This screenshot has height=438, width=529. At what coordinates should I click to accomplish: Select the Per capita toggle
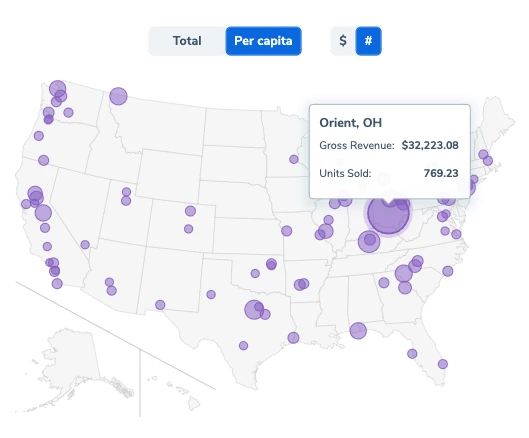pos(263,41)
